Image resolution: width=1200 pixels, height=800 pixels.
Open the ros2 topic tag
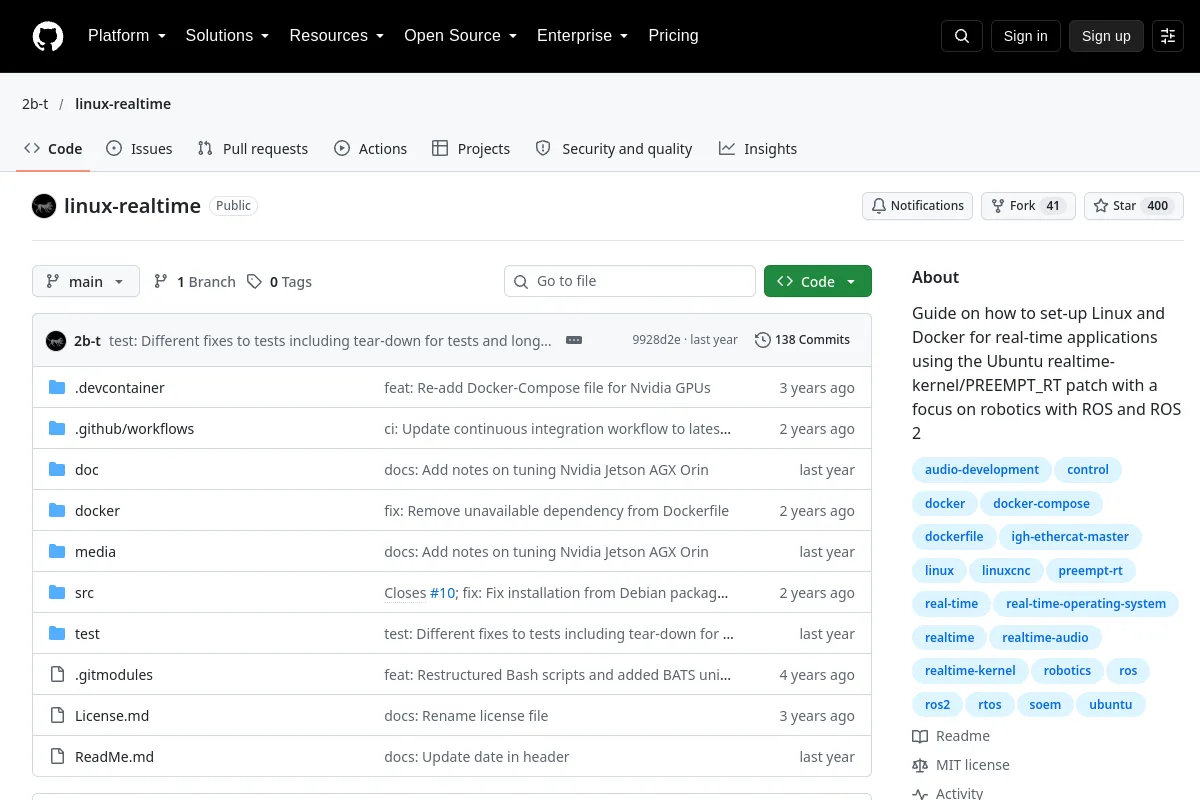coord(938,705)
